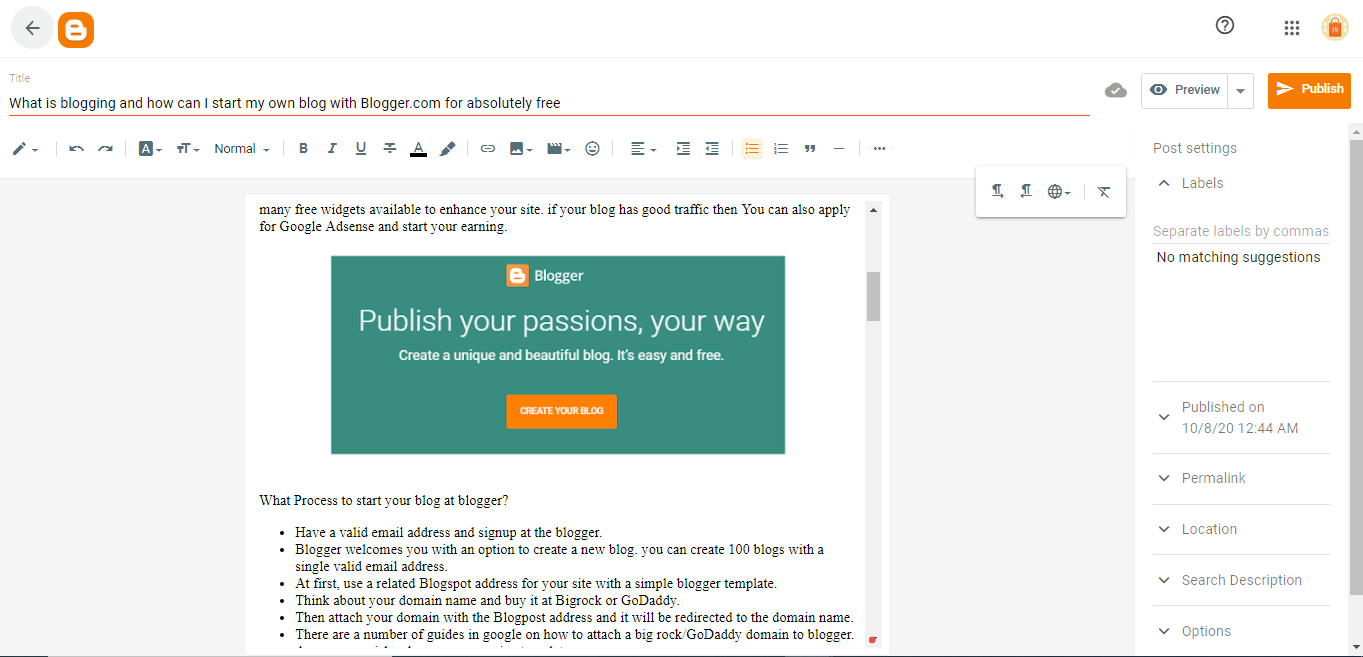The width and height of the screenshot is (1363, 657).
Task: Insert or edit a link
Action: pos(488,149)
